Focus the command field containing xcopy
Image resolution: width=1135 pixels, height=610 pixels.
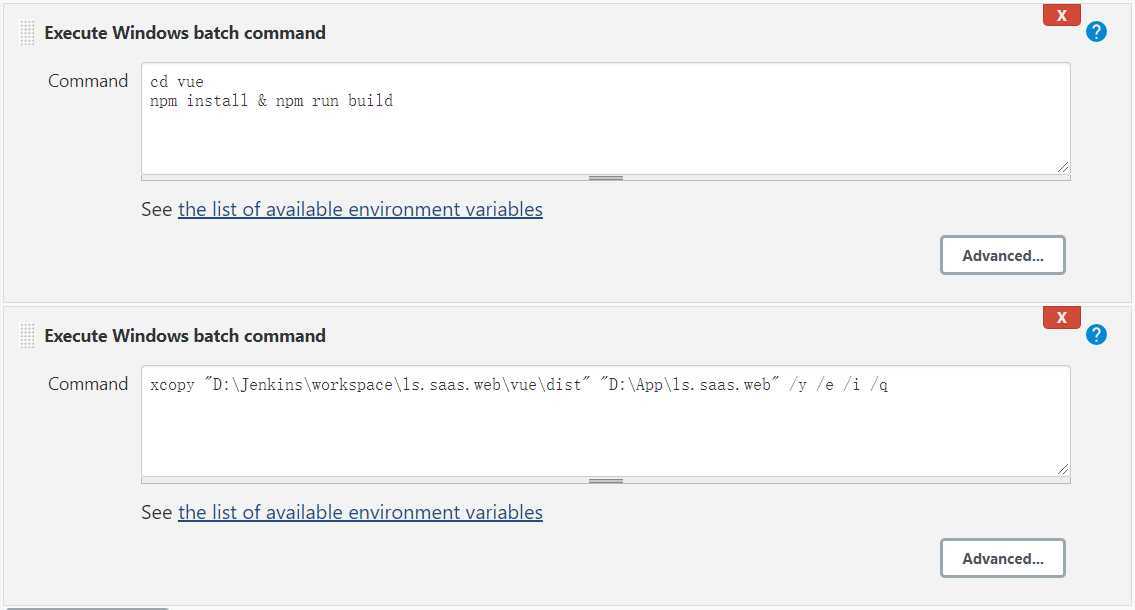(x=606, y=421)
